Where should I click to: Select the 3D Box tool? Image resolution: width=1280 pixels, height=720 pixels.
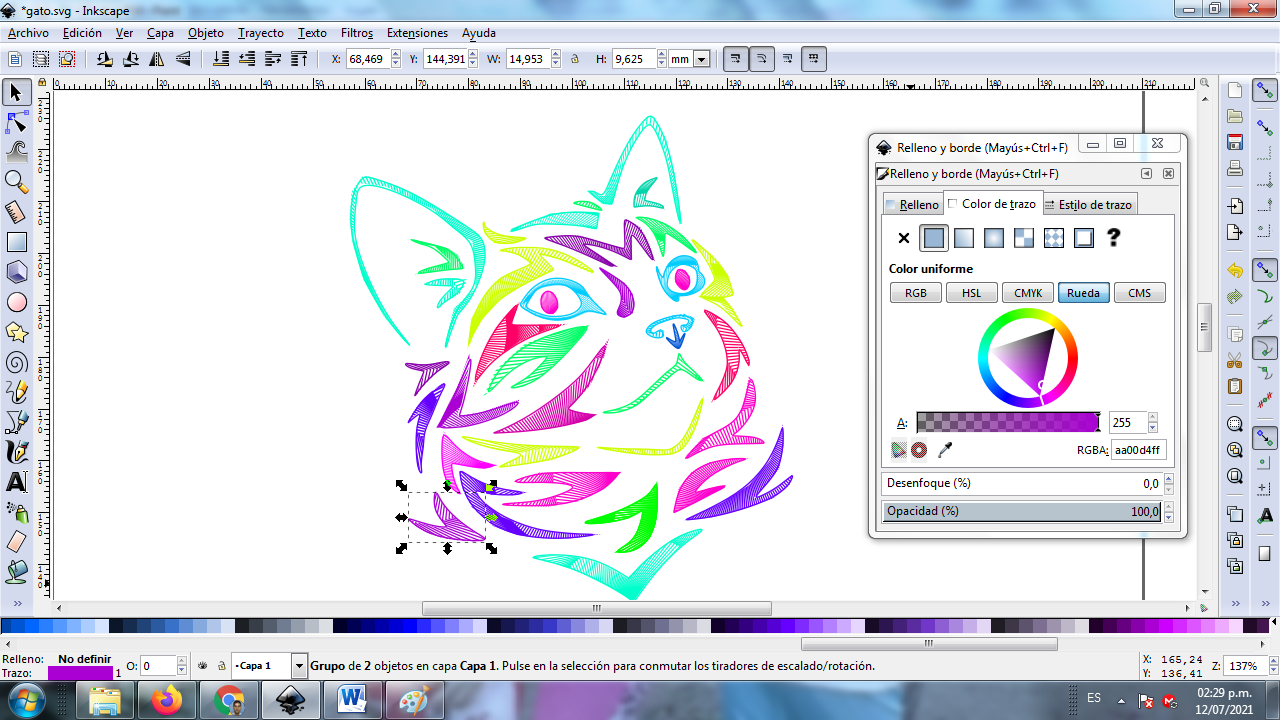pyautogui.click(x=16, y=272)
